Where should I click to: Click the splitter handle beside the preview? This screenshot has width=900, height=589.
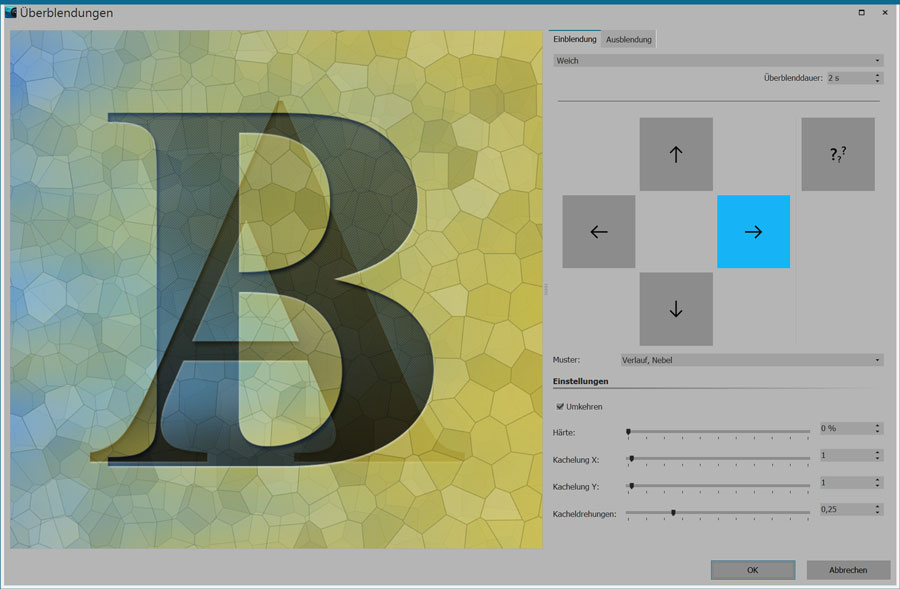click(546, 289)
